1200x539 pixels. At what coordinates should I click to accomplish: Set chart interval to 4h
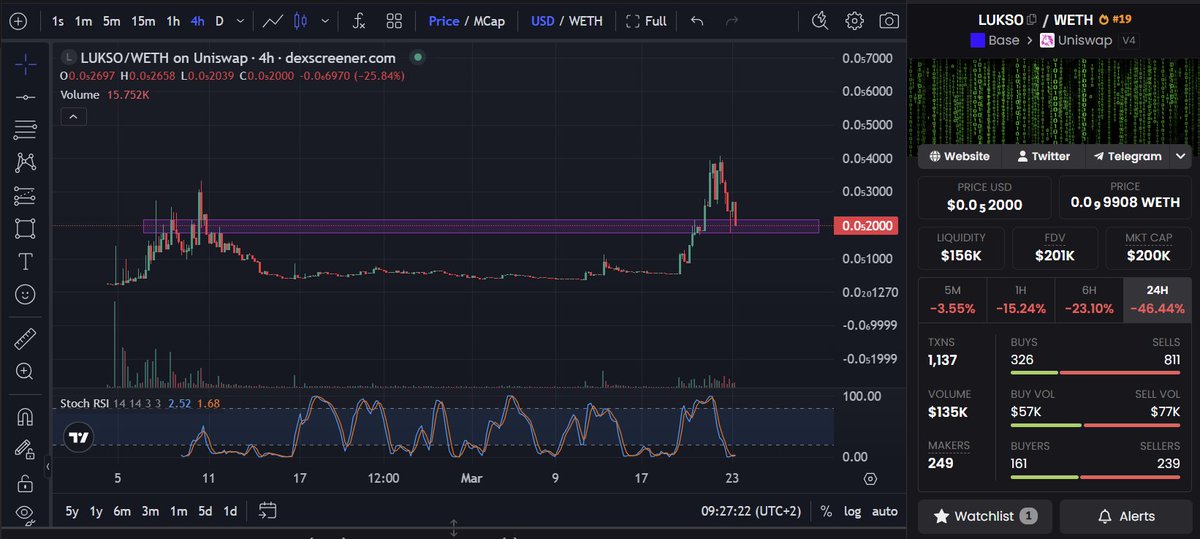[x=198, y=20]
